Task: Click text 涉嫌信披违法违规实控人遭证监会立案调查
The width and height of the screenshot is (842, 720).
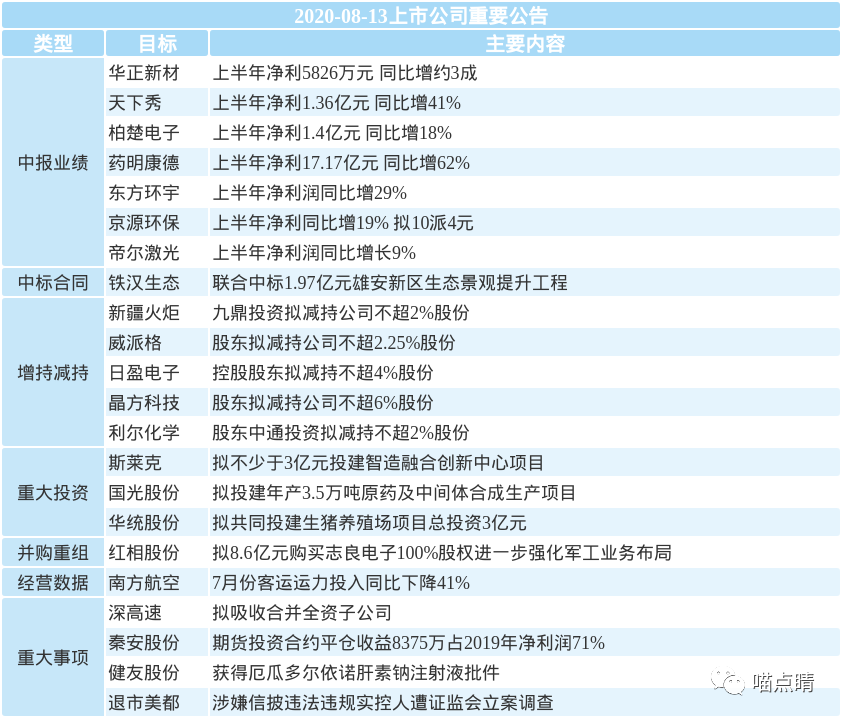Action: (x=383, y=703)
